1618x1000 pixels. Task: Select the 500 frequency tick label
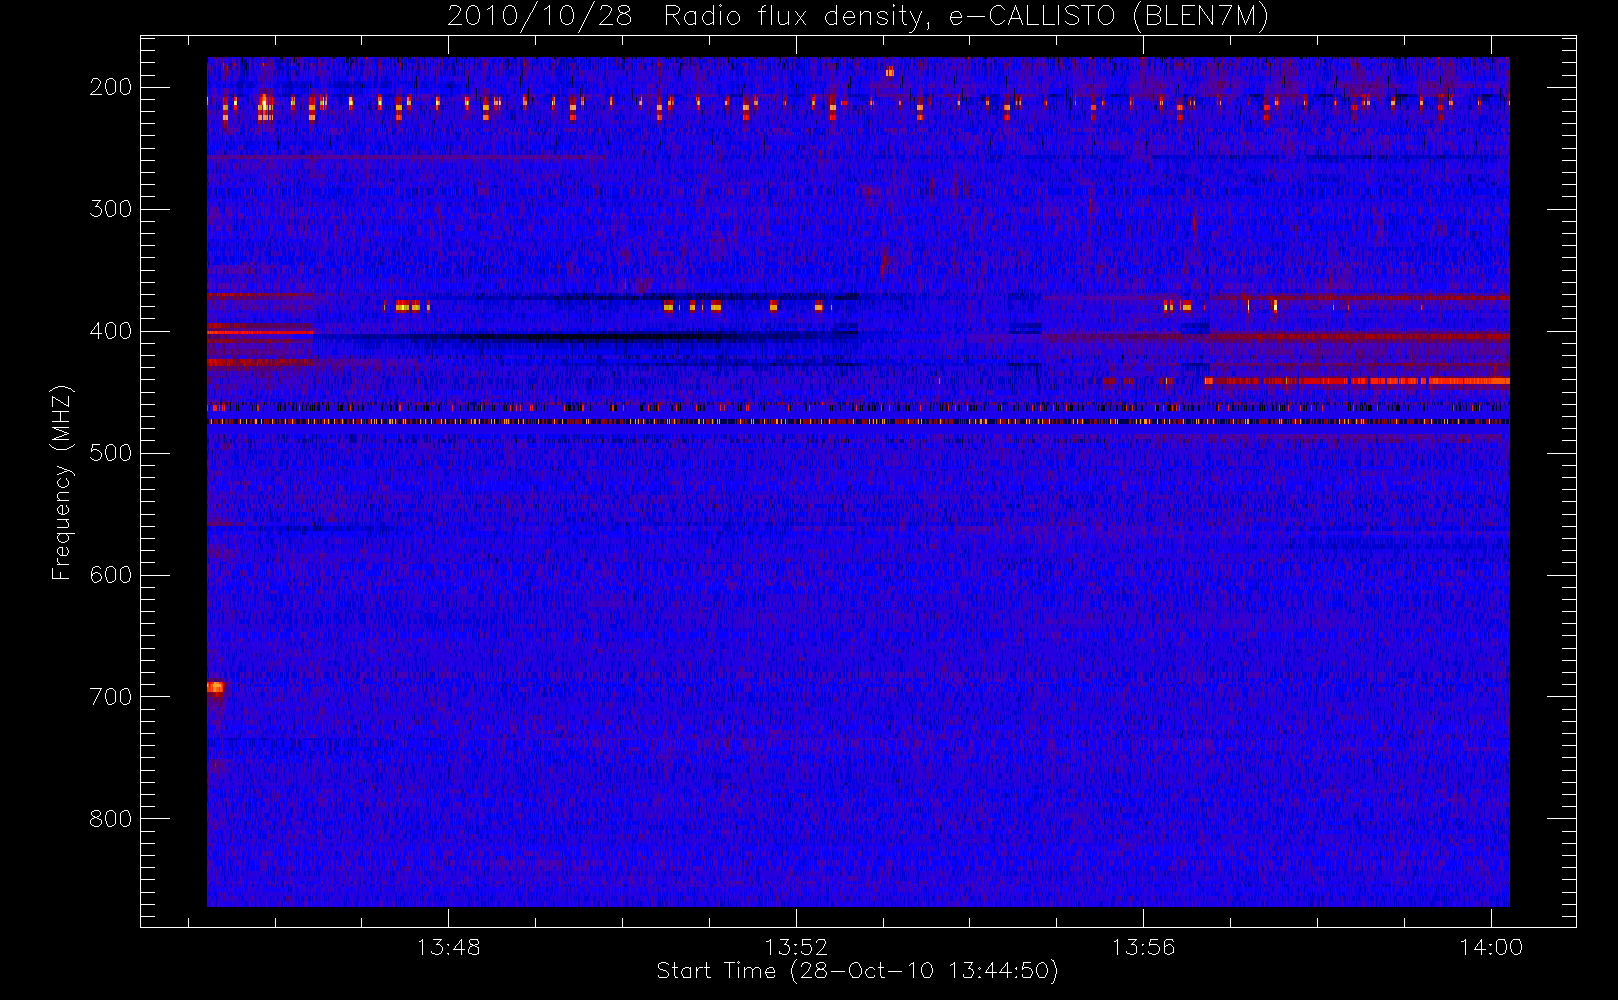click(111, 453)
